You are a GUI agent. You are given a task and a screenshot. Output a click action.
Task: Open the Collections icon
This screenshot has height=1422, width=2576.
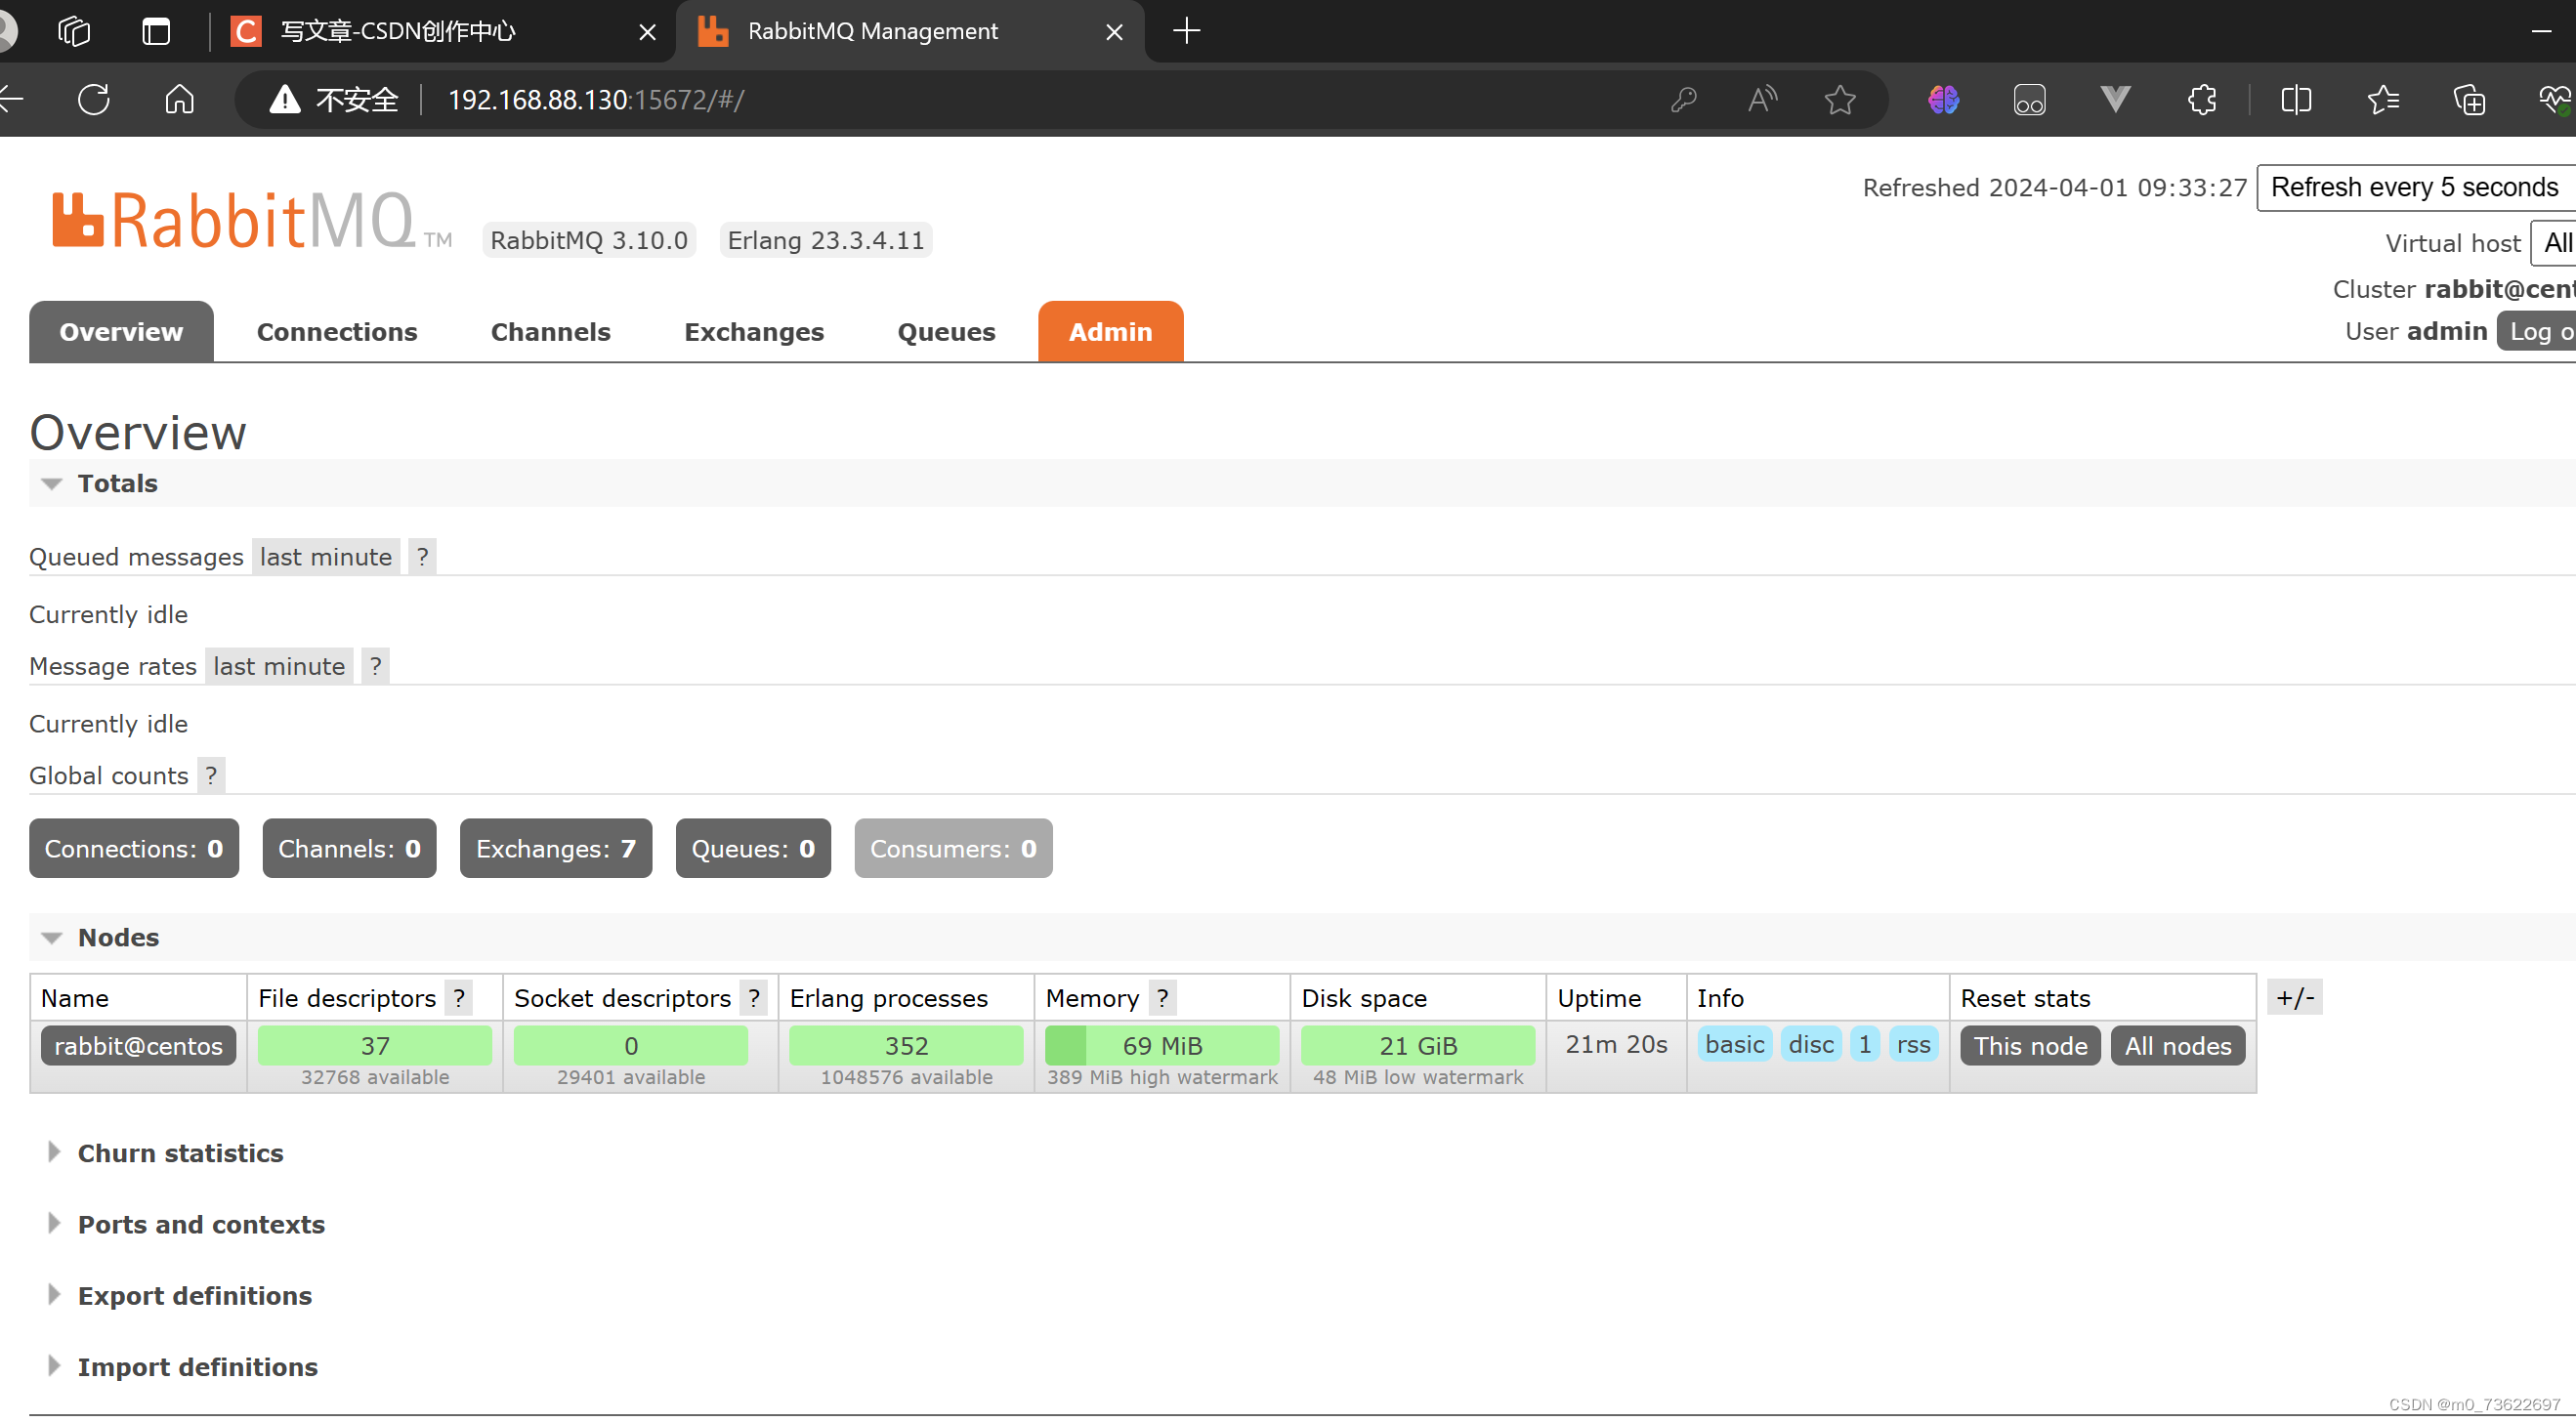click(x=2469, y=99)
